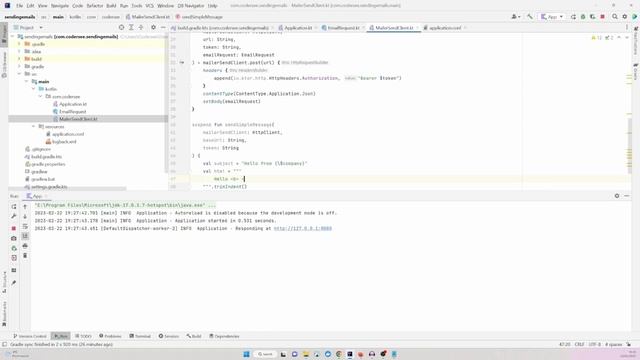
Task: Click scroll down arrow in Run console
Action: [25, 217]
